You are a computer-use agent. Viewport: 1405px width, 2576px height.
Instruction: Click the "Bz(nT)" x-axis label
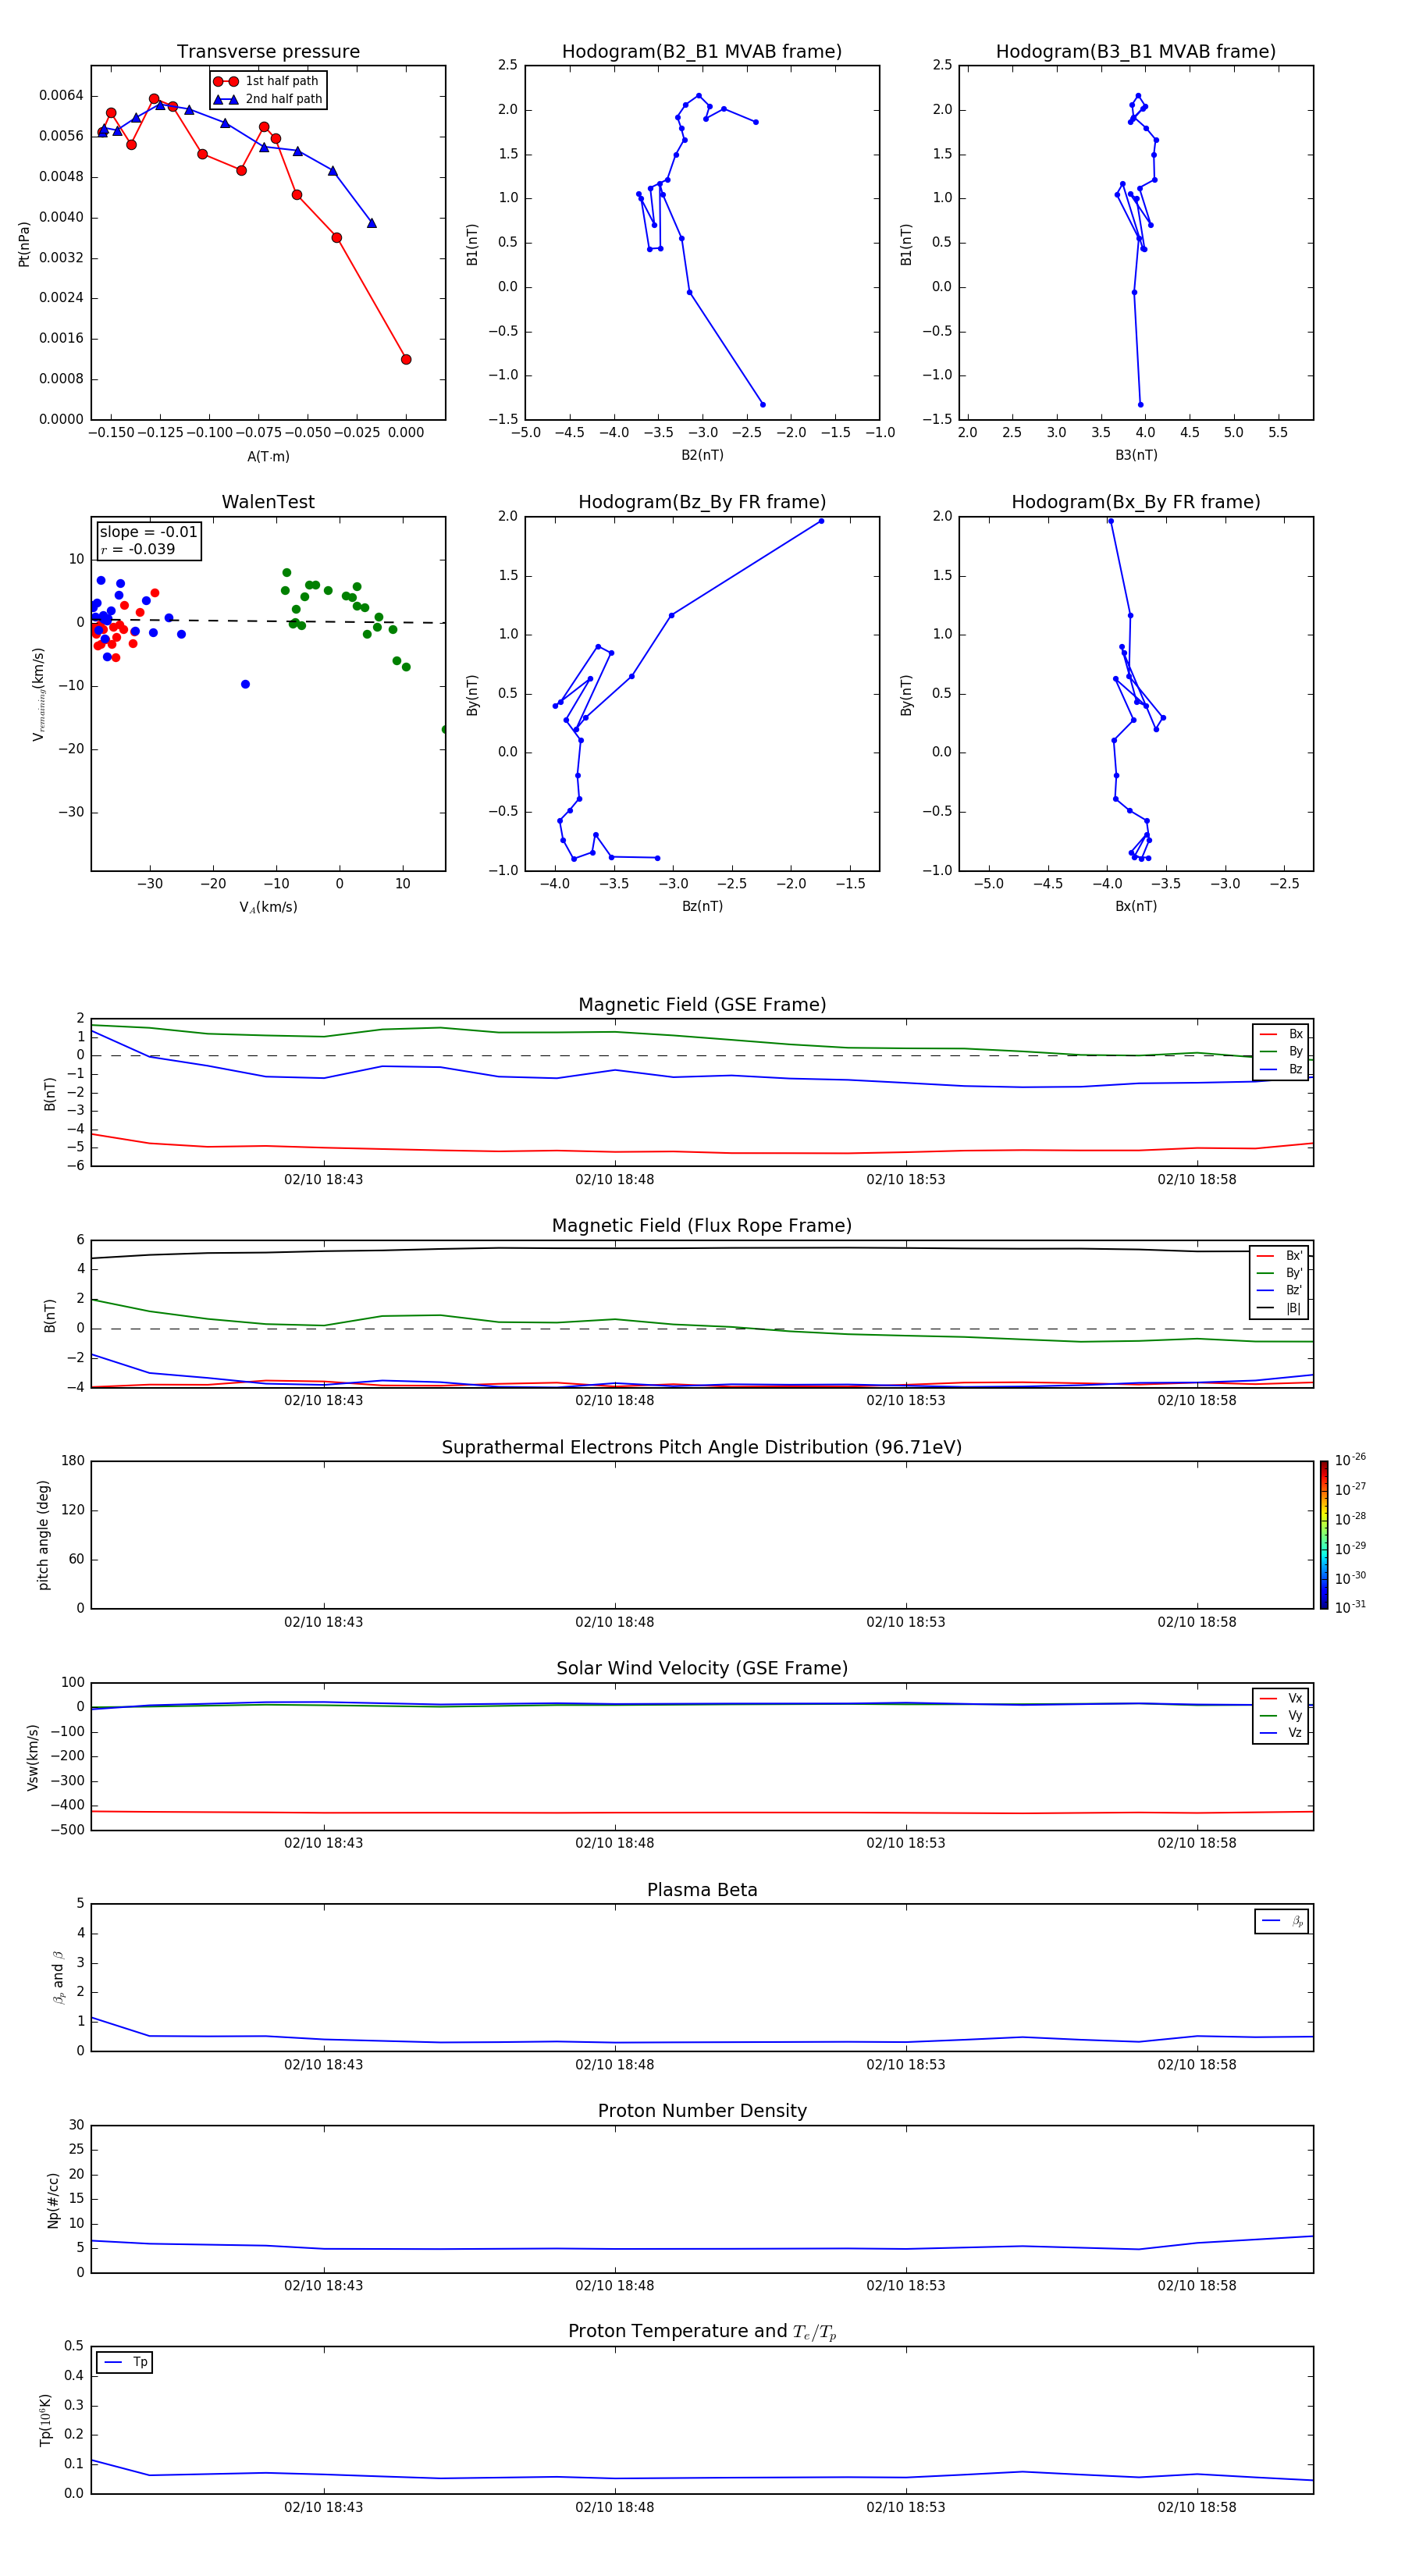click(702, 906)
